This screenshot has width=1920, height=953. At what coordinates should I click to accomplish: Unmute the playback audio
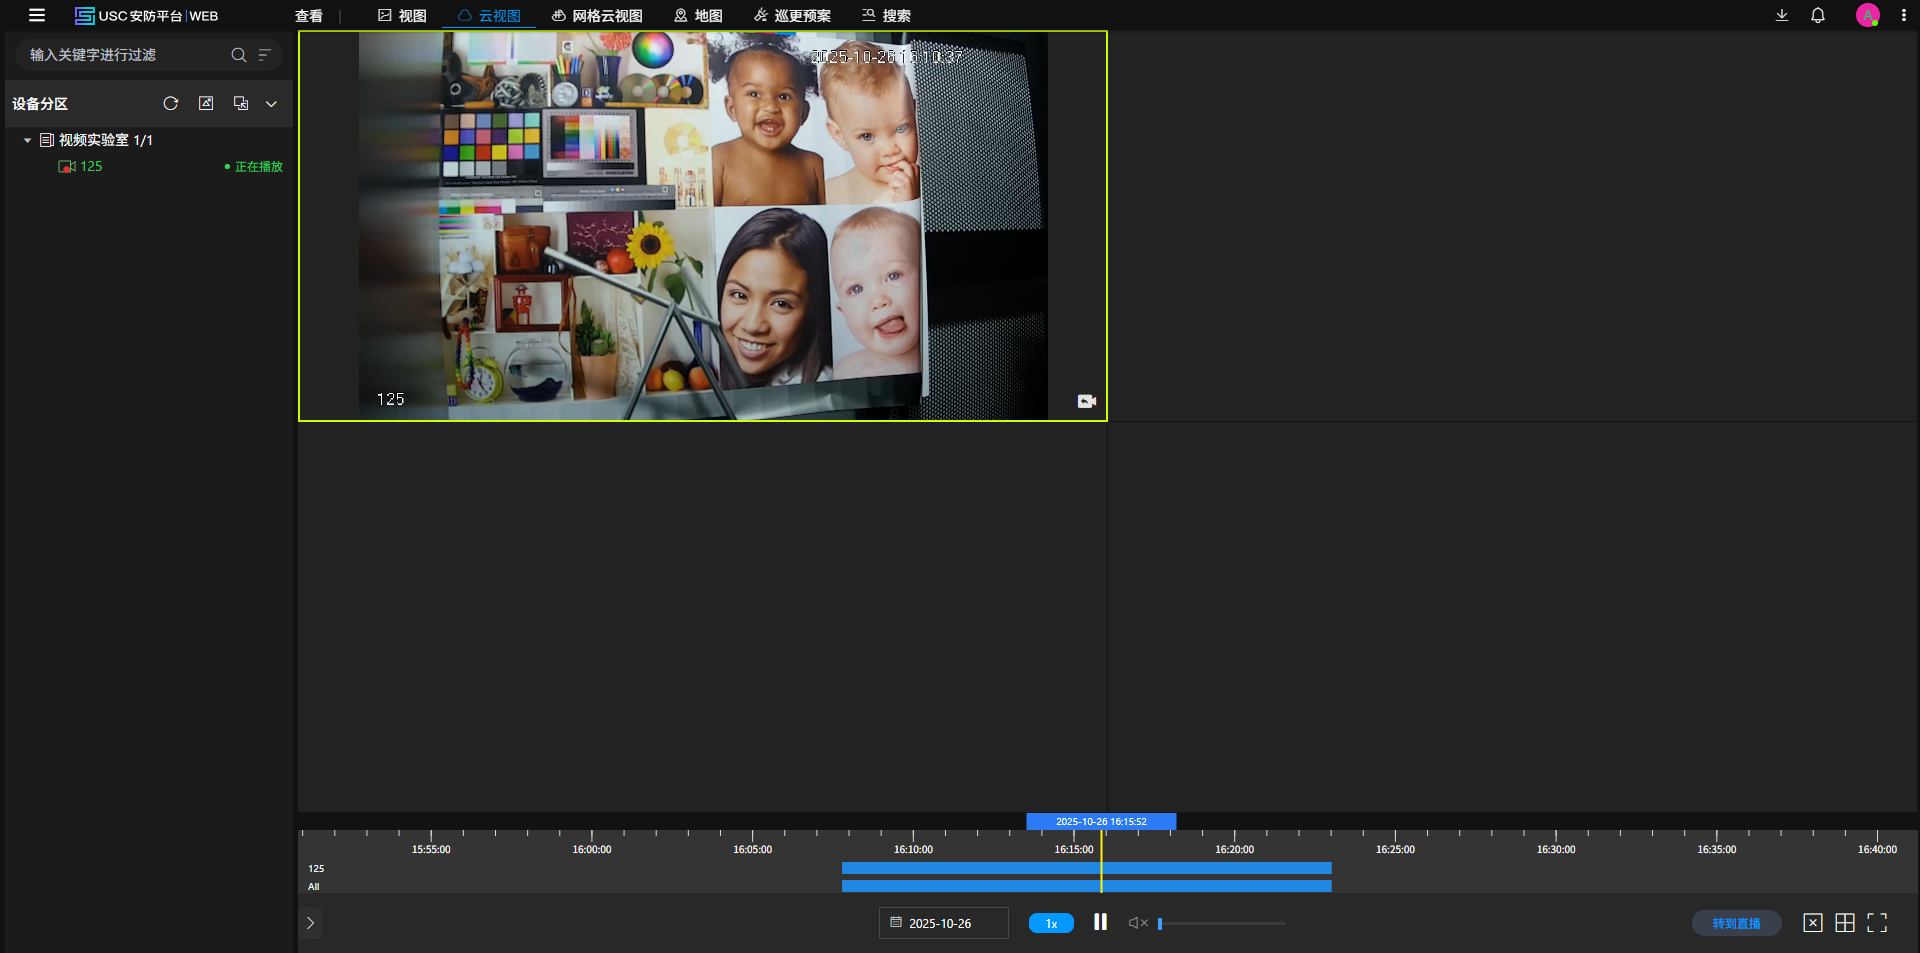tap(1138, 923)
